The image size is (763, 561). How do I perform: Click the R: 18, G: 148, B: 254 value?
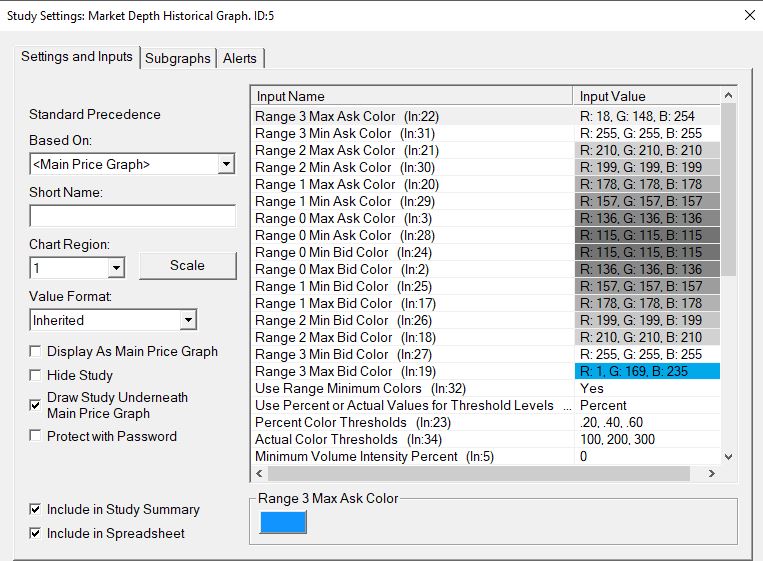(647, 116)
